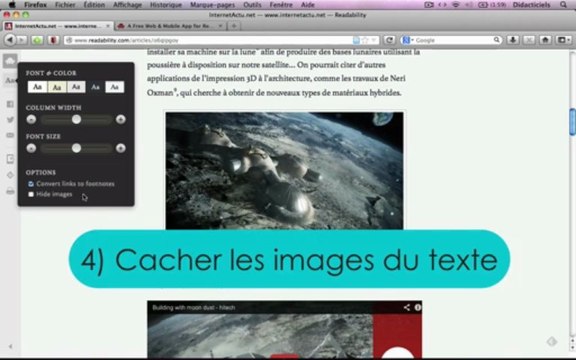
Task: Open the downloads arrow toolbar icon
Action: pos(513,40)
